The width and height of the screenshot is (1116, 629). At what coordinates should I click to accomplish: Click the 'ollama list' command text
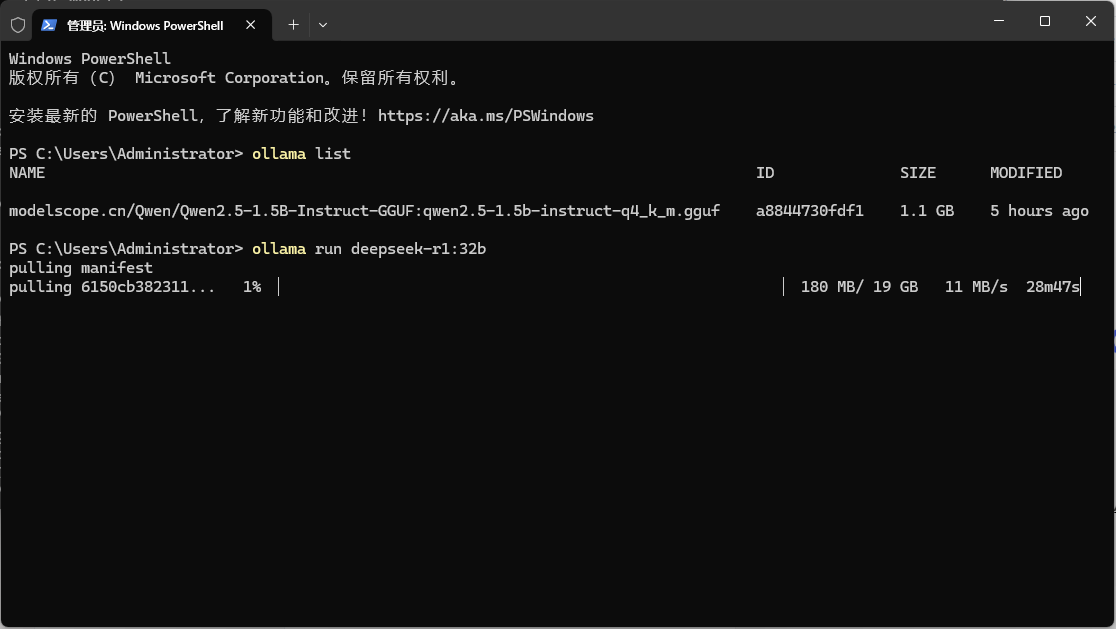coord(301,154)
